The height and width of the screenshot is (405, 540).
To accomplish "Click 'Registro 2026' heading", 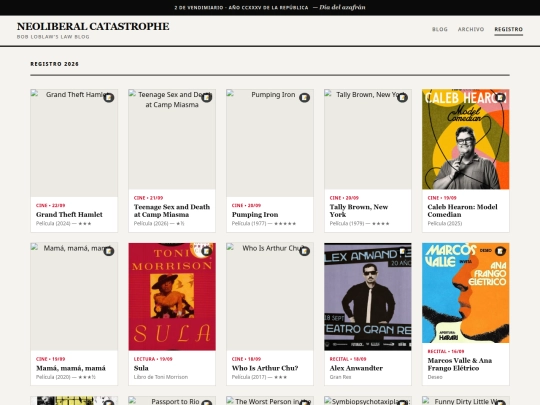I will 54,64.
